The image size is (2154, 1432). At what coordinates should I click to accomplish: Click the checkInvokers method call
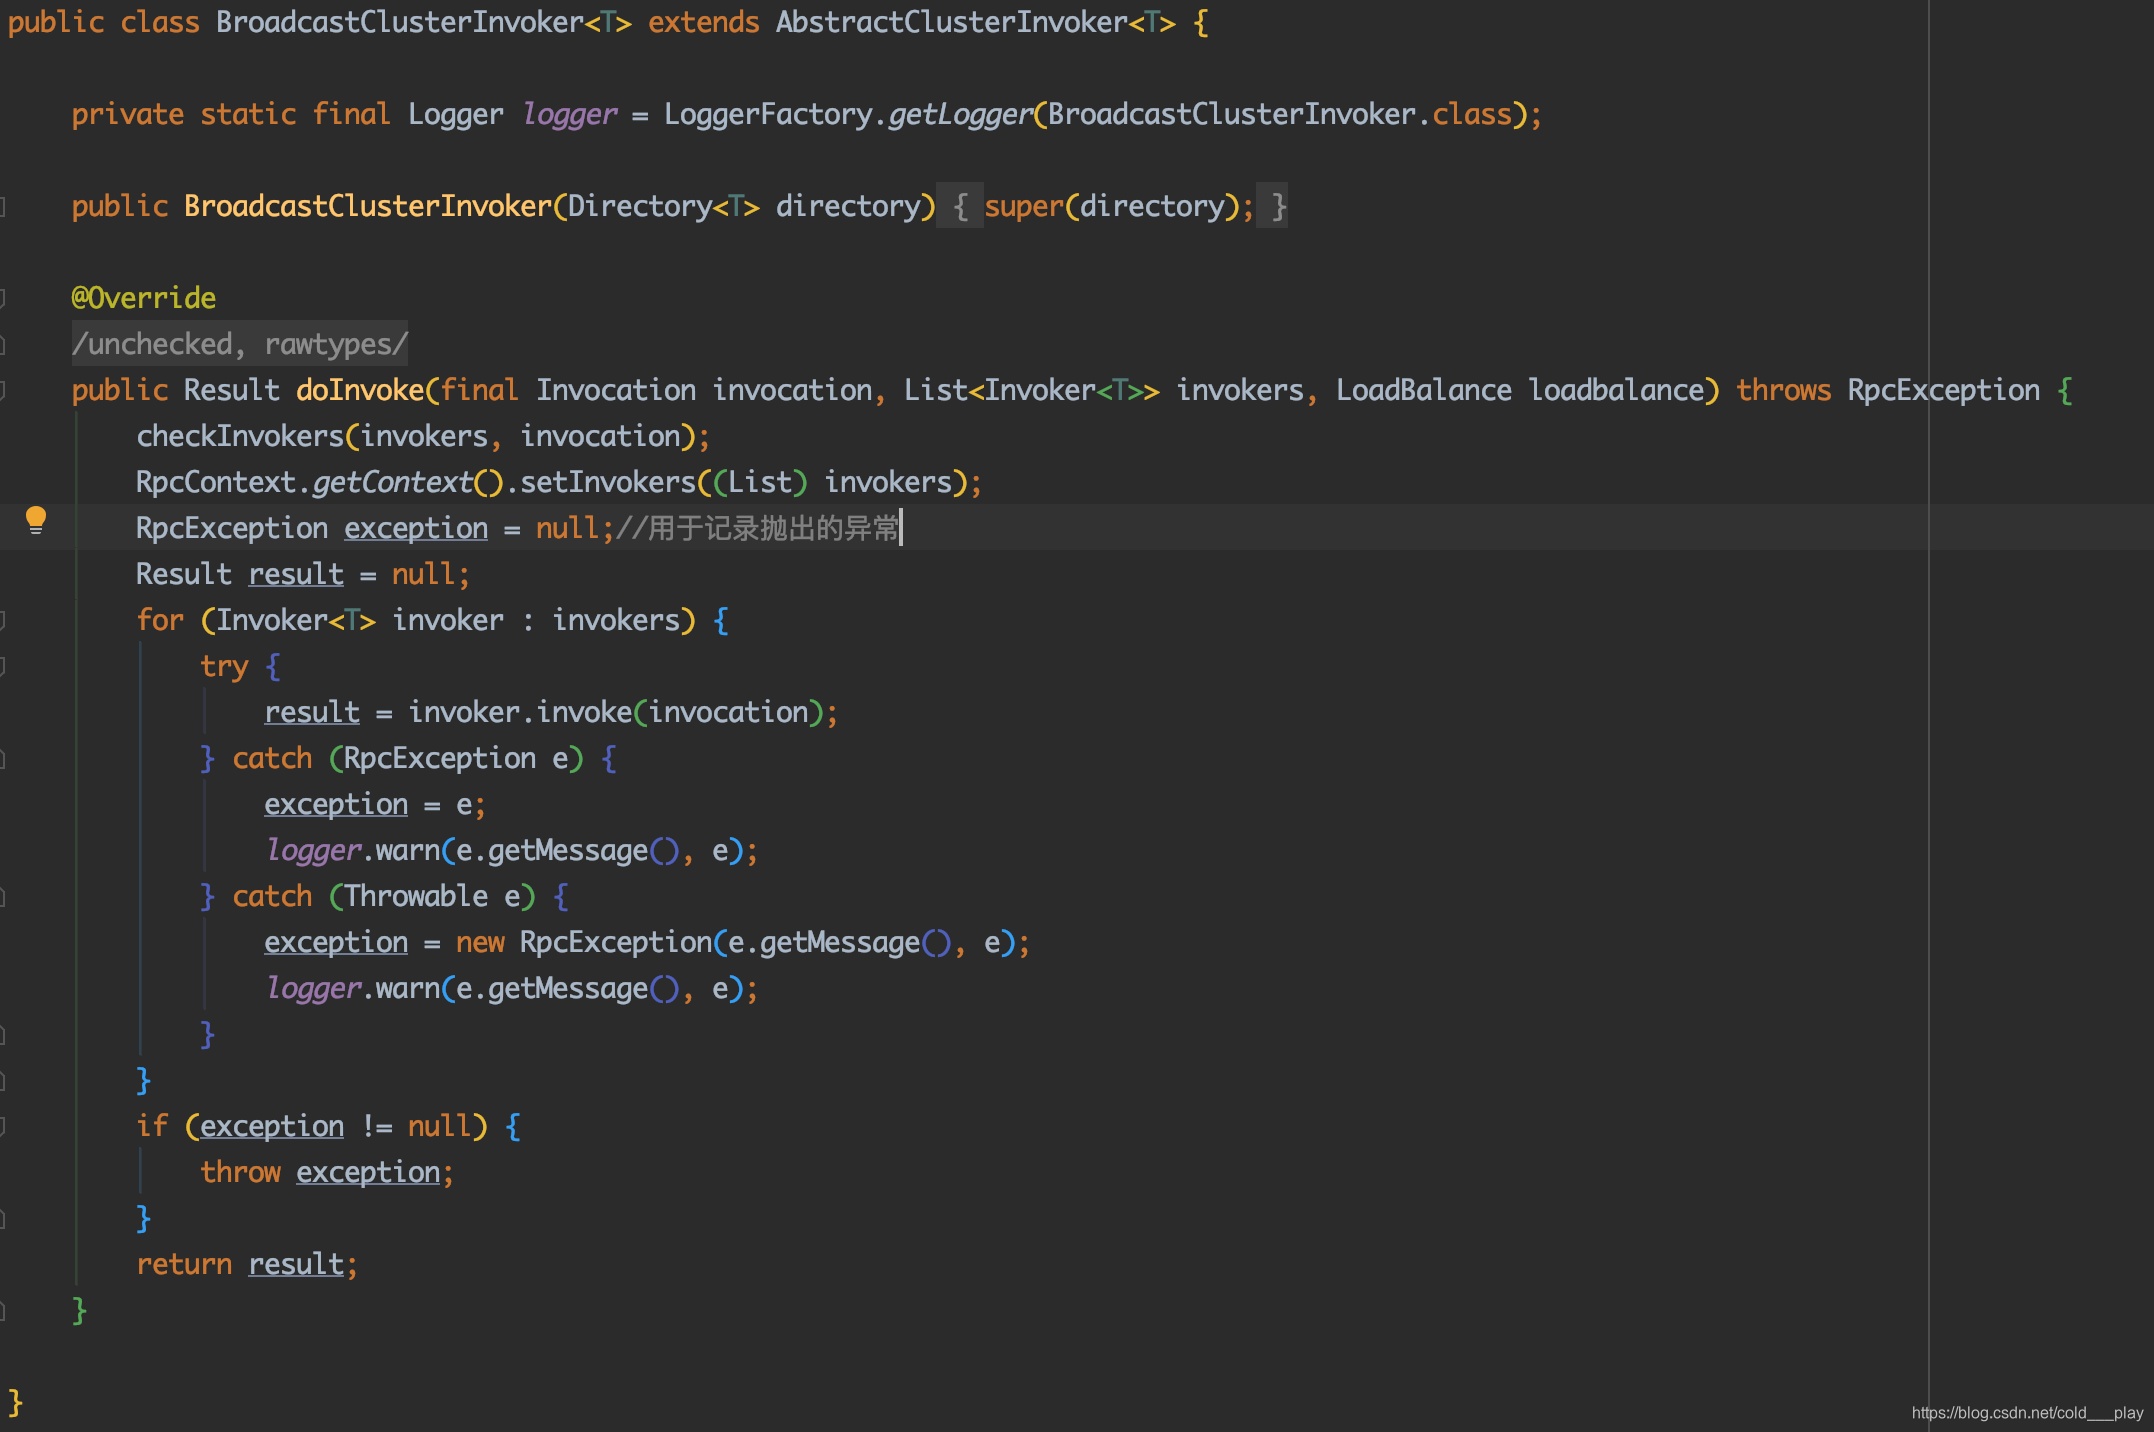(x=240, y=436)
